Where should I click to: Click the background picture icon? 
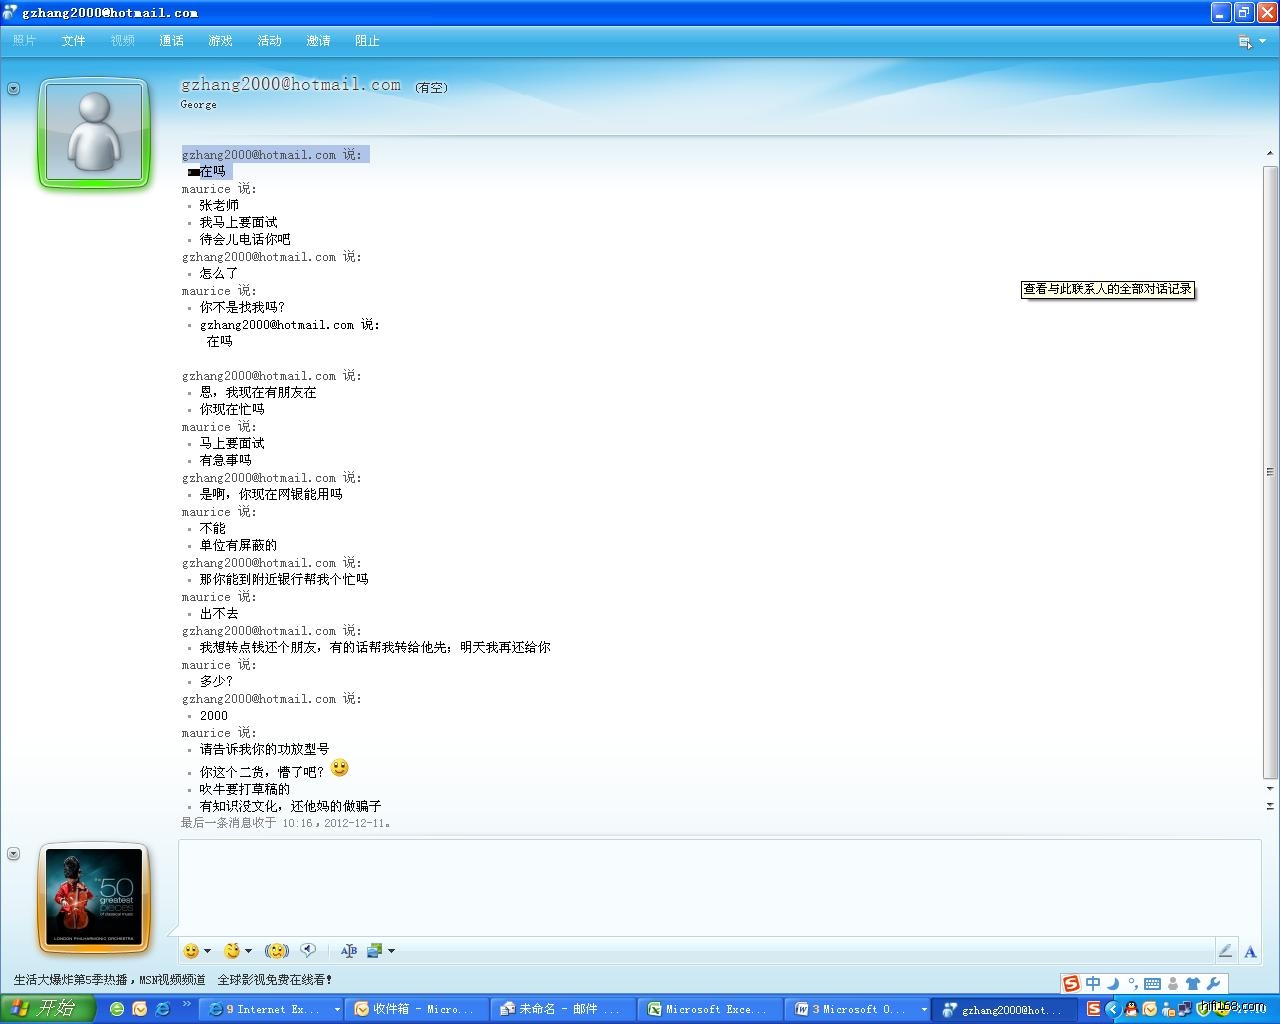point(375,950)
